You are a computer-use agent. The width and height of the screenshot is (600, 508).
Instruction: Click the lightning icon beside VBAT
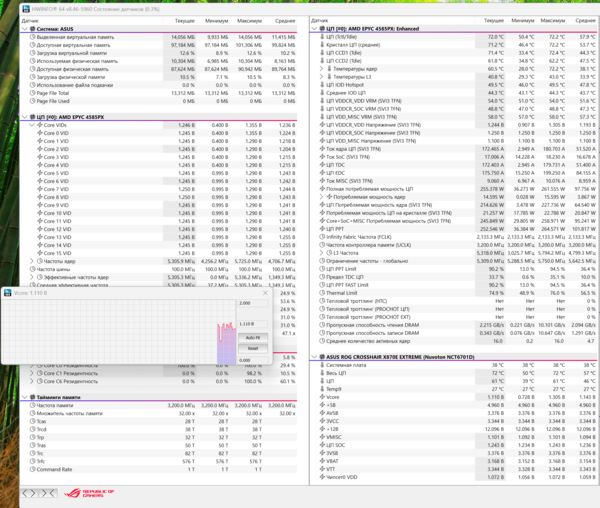pyautogui.click(x=322, y=461)
